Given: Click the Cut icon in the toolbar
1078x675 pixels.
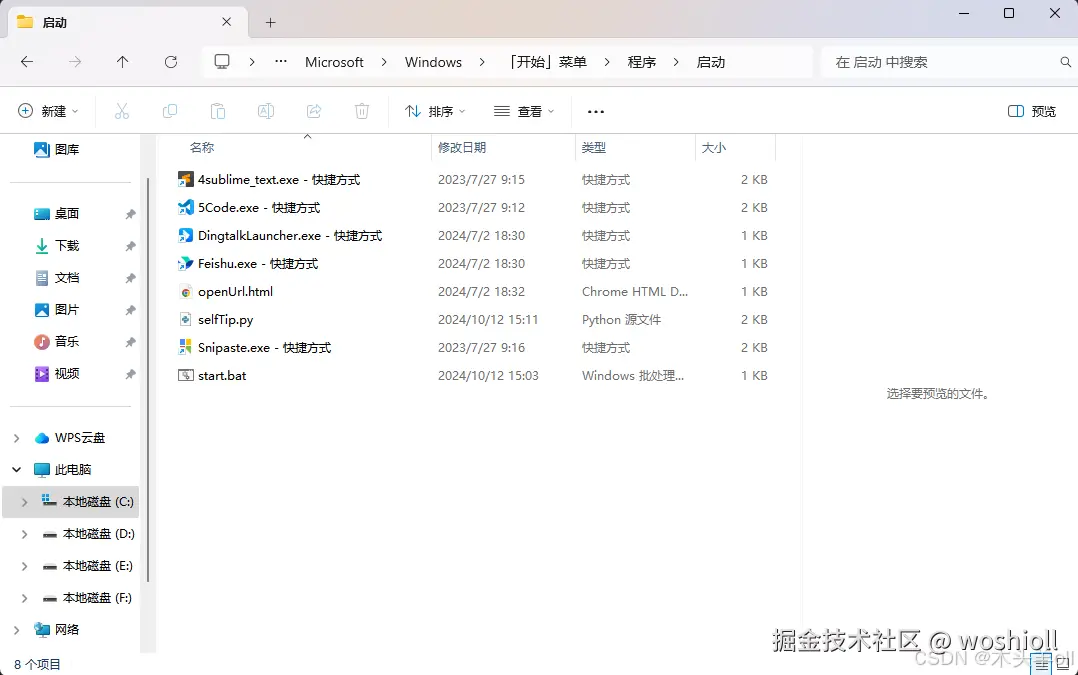Looking at the screenshot, I should (122, 111).
